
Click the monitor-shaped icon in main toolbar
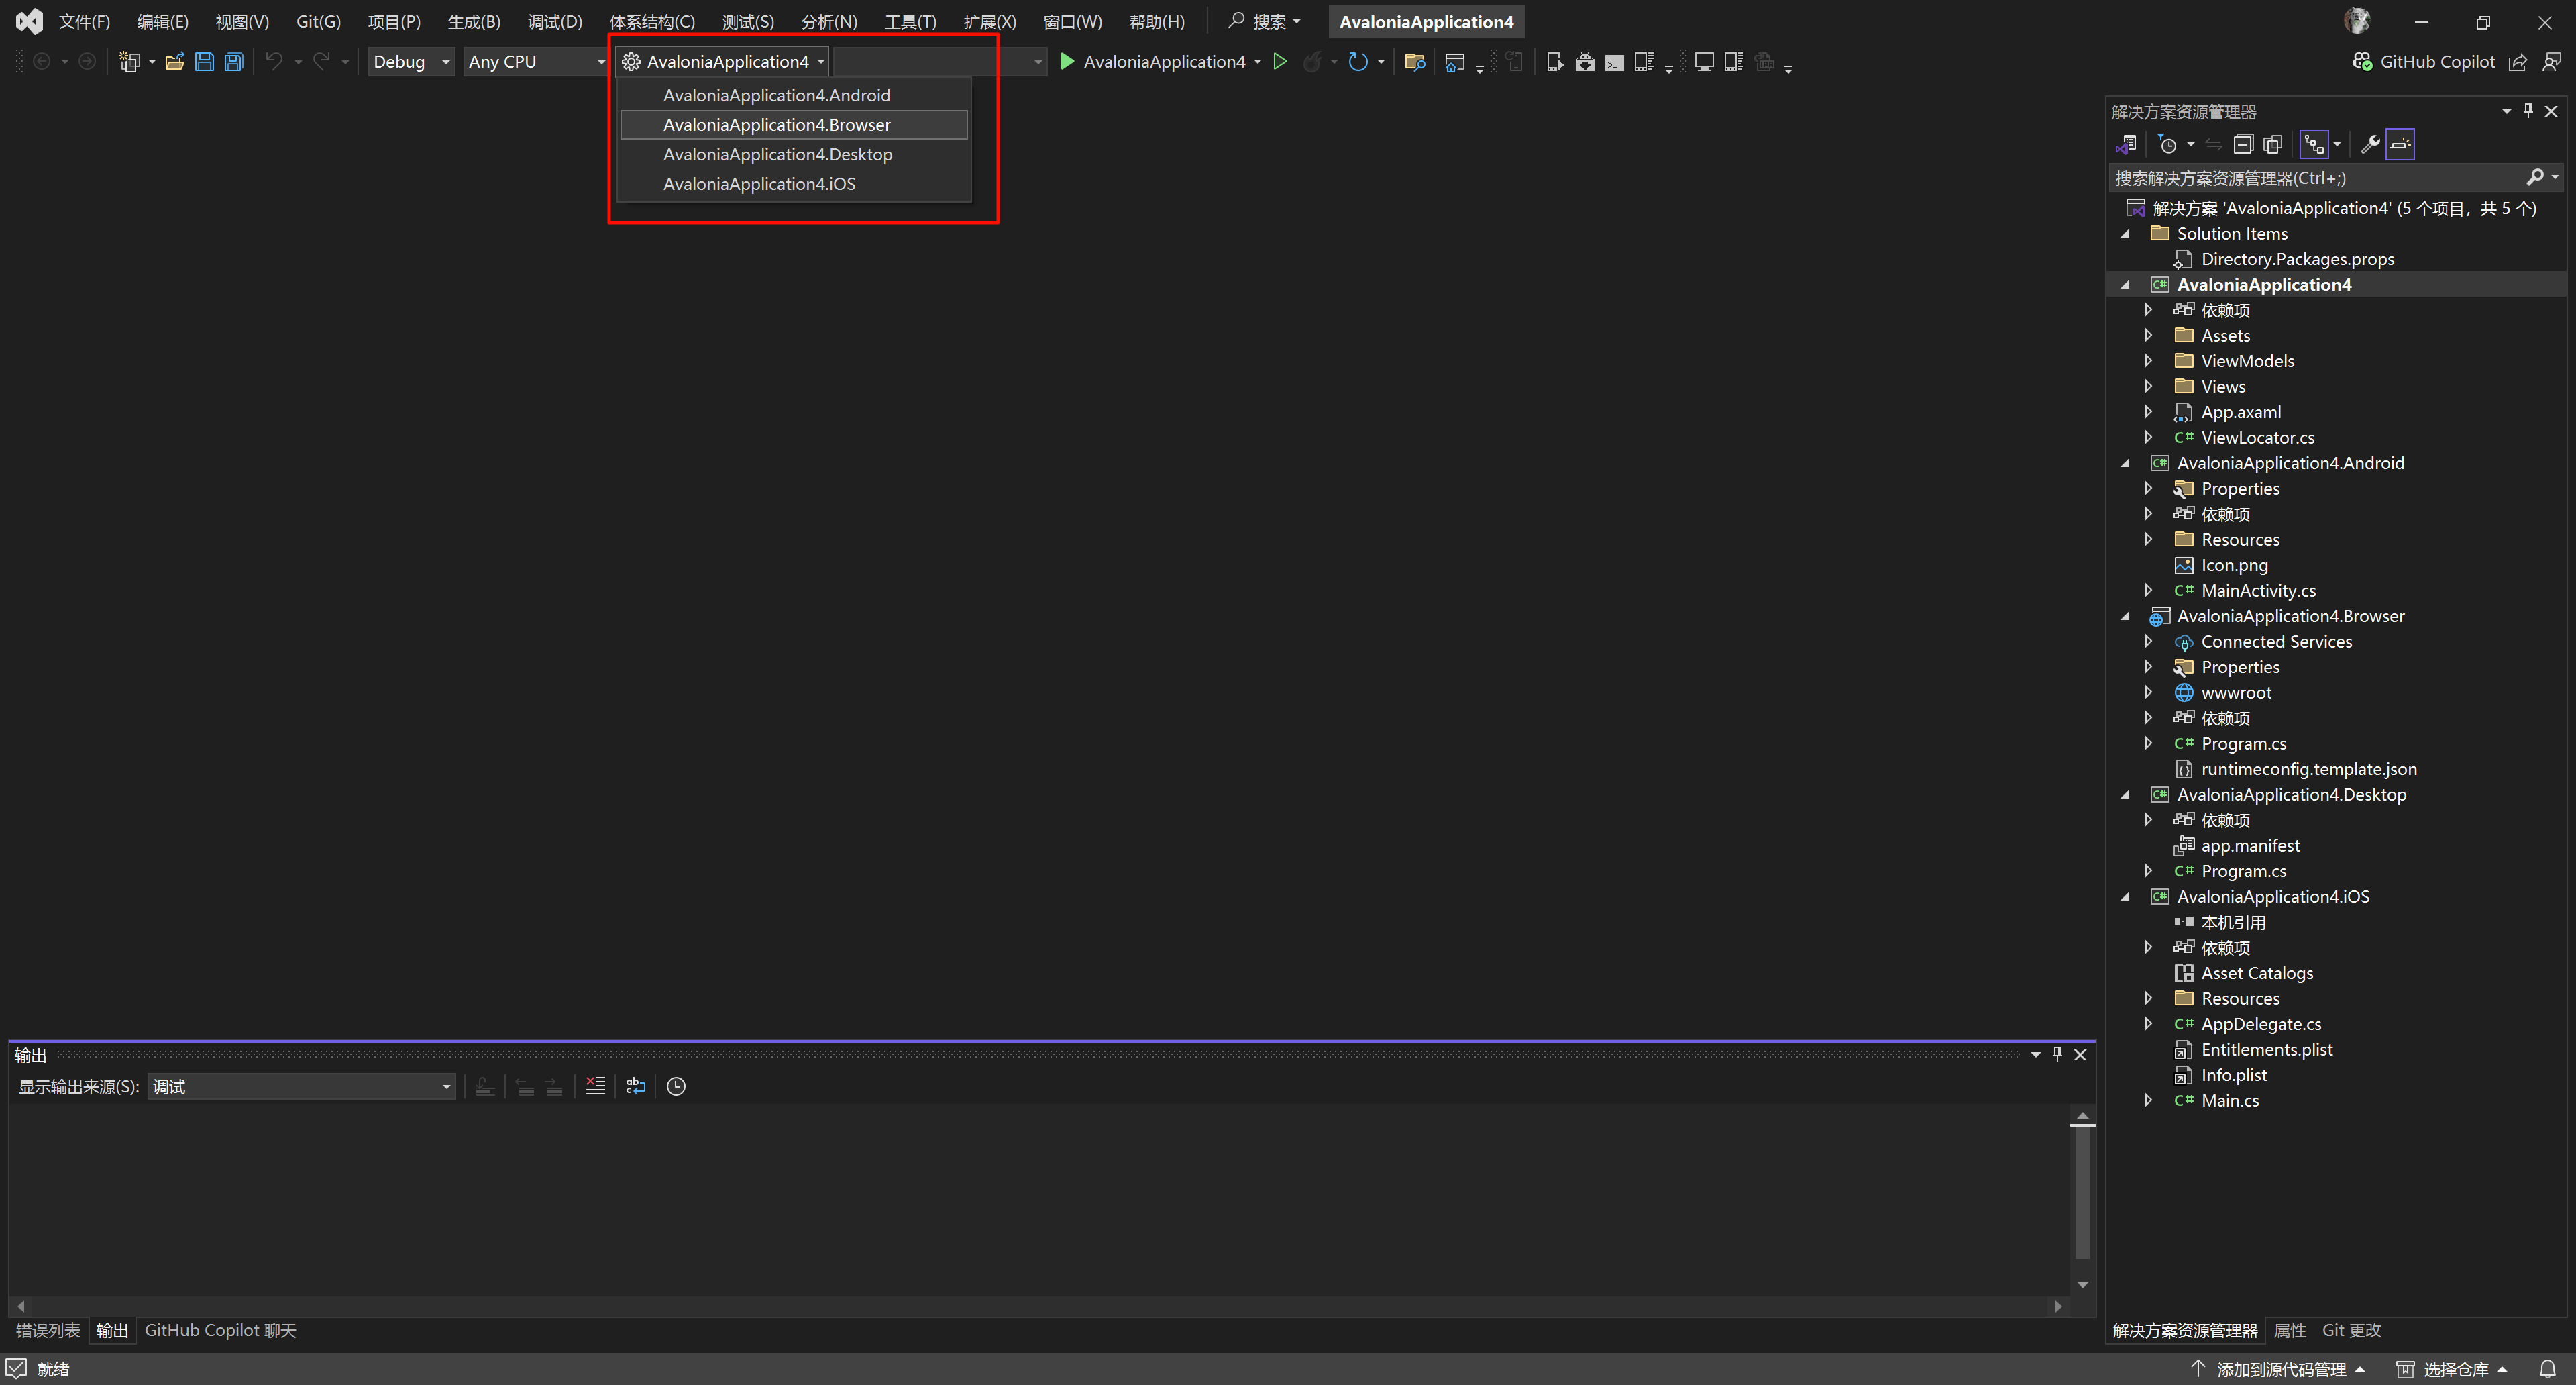(x=1704, y=62)
